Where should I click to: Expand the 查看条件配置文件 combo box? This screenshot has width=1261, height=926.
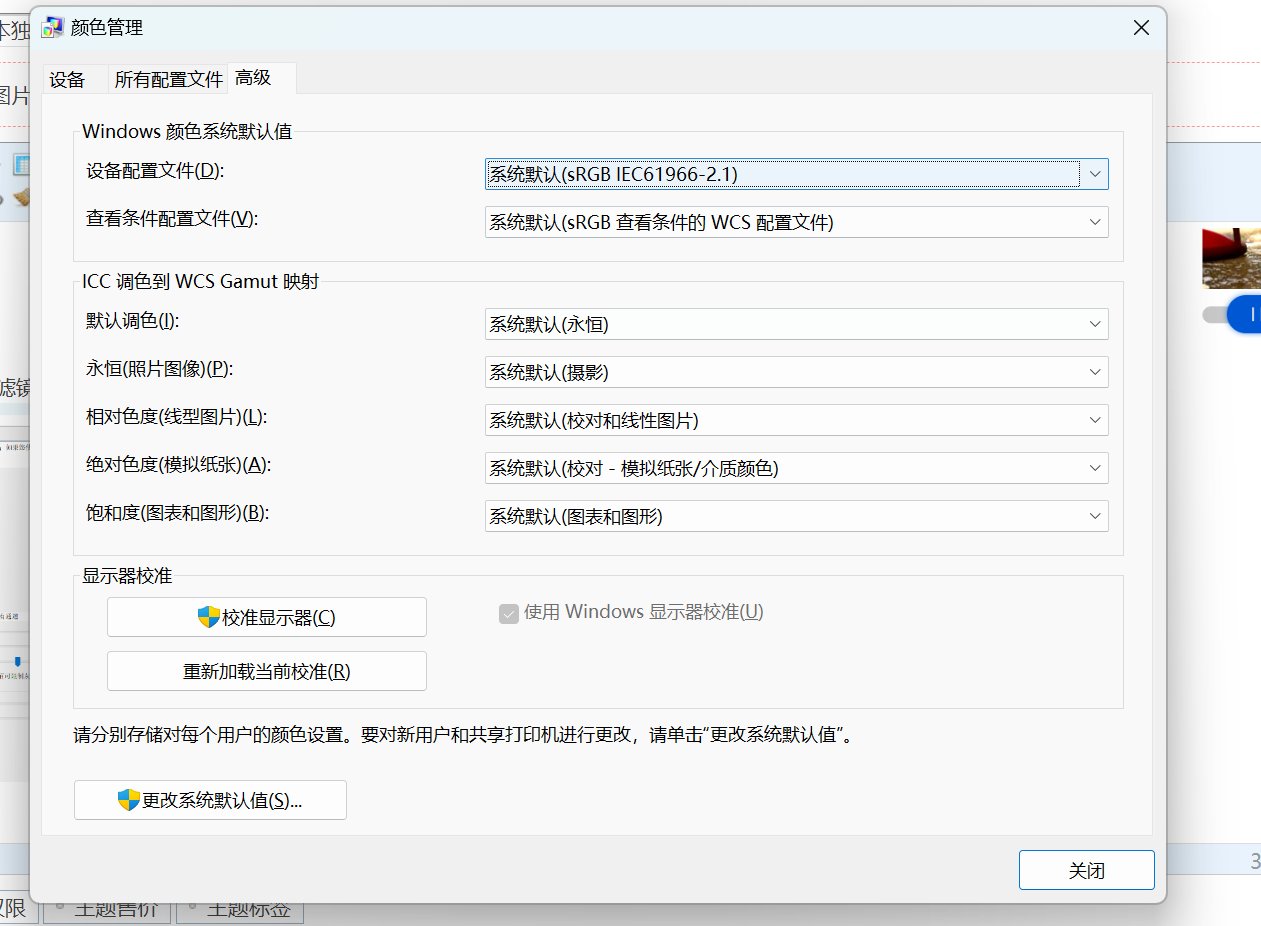click(x=797, y=222)
